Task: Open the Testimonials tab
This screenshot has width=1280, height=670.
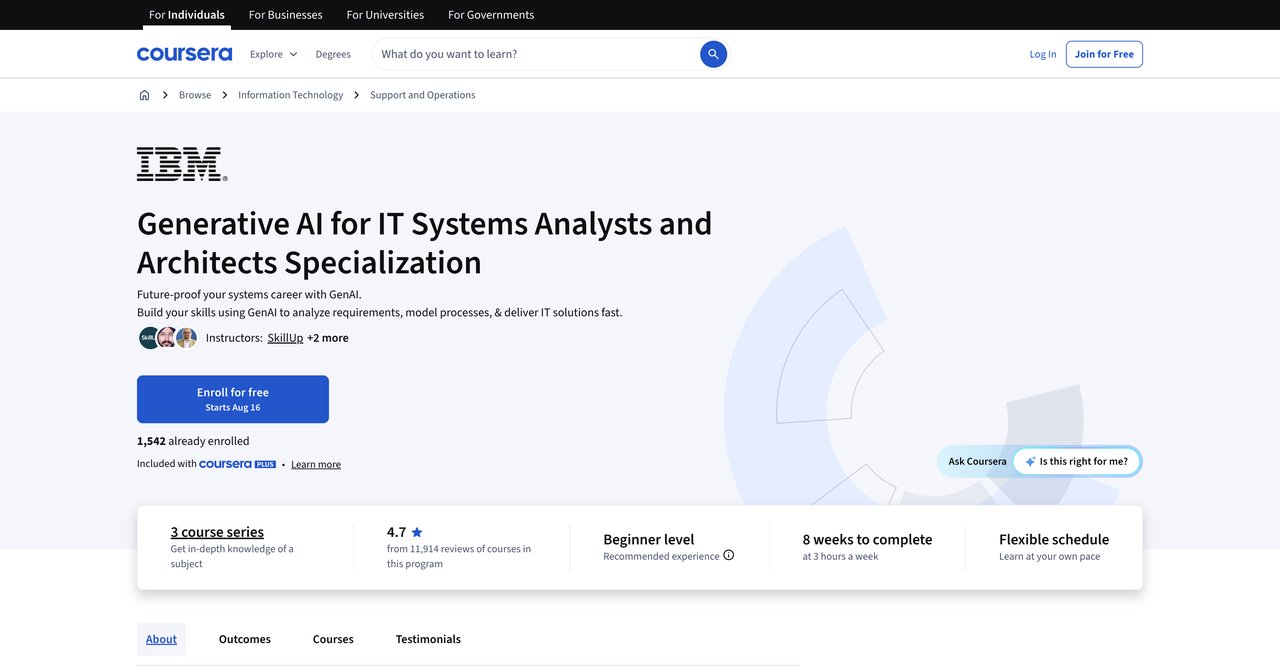Action: pos(428,639)
